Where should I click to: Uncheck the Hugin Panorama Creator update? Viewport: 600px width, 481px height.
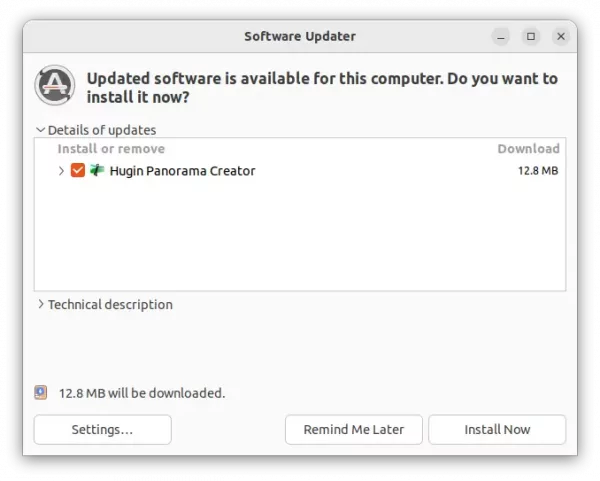[78, 171]
